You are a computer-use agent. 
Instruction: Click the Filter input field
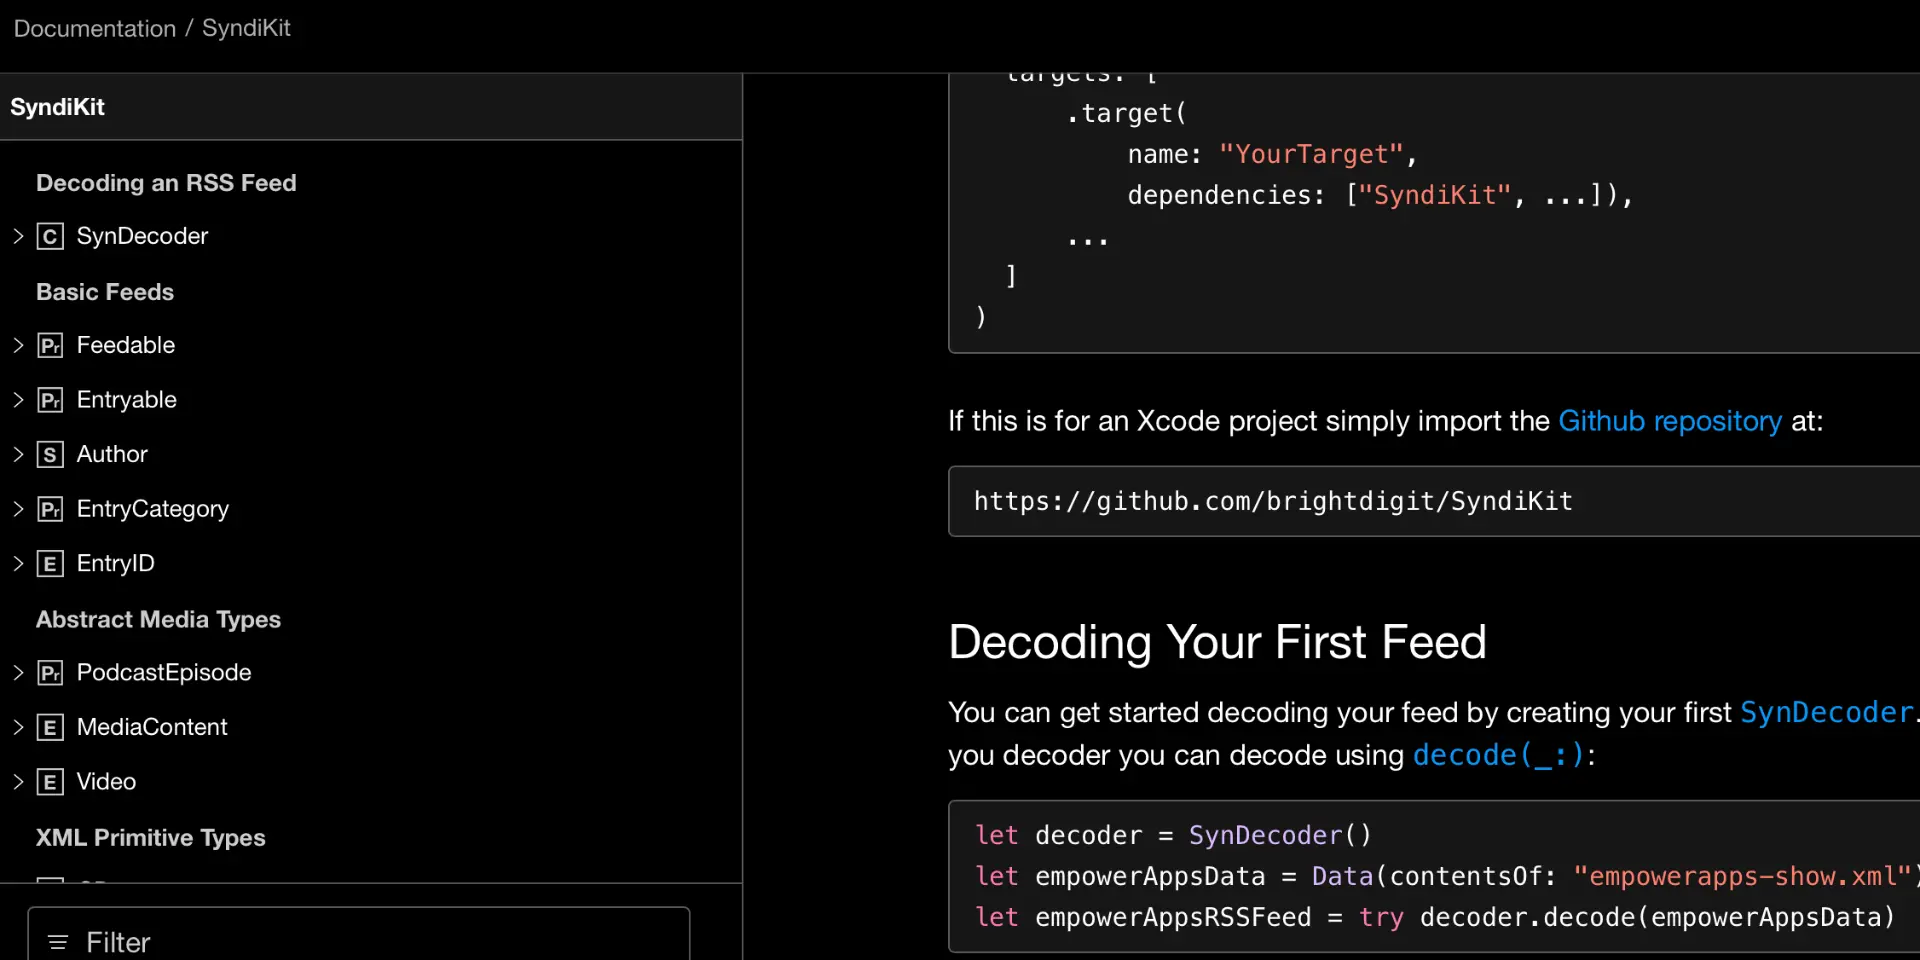pyautogui.click(x=359, y=935)
